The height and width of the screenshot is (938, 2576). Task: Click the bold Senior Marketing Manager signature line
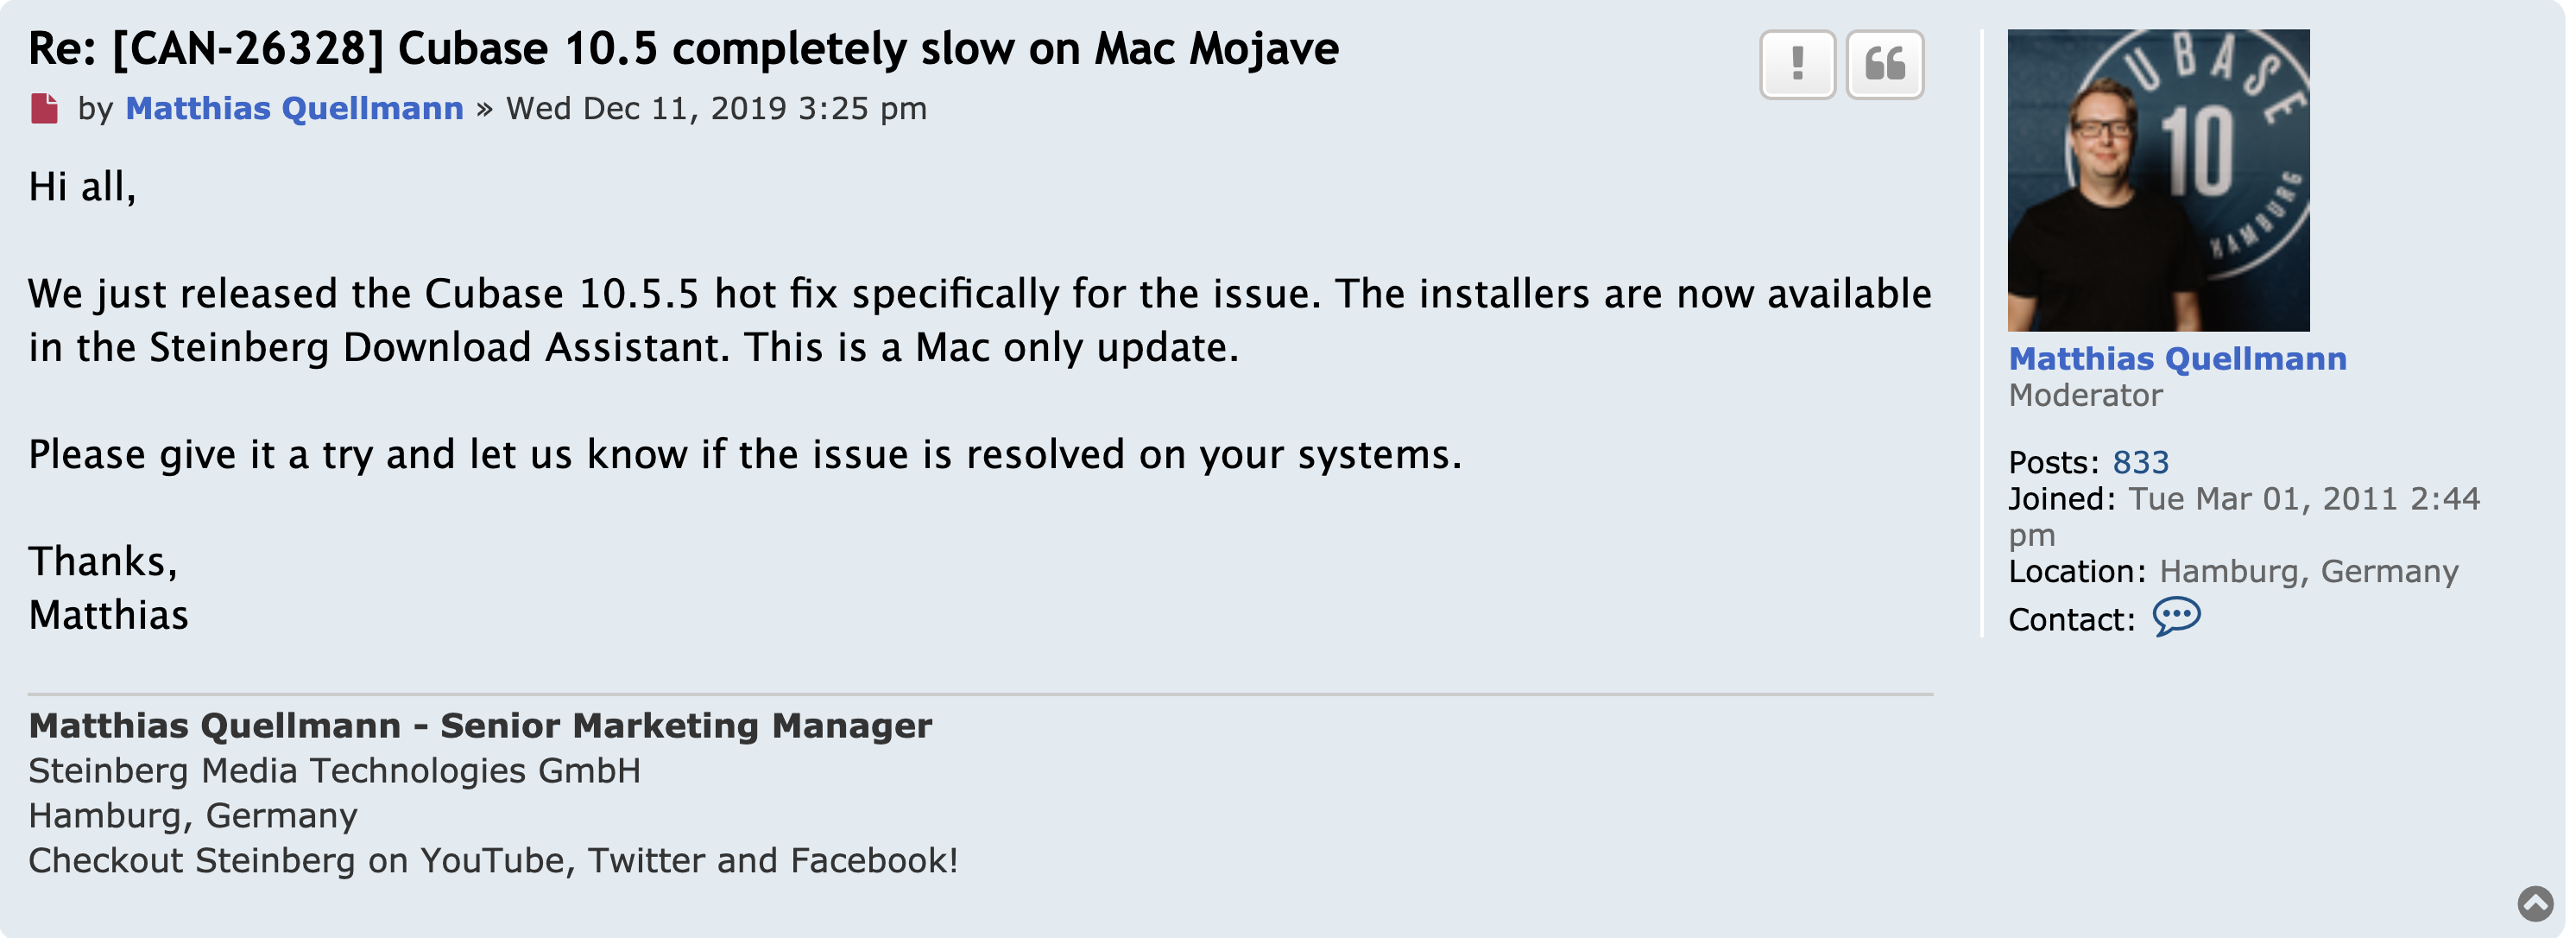[480, 725]
